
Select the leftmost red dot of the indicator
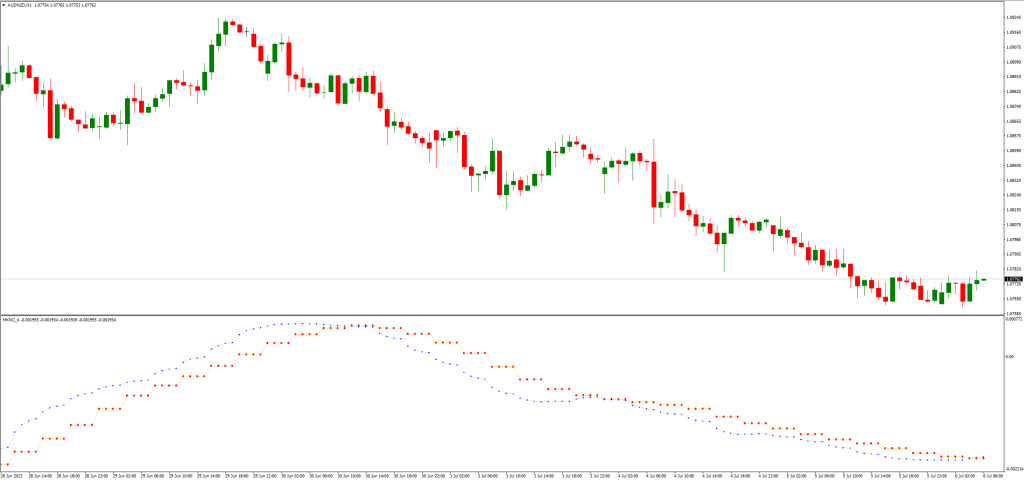[x=5, y=464]
